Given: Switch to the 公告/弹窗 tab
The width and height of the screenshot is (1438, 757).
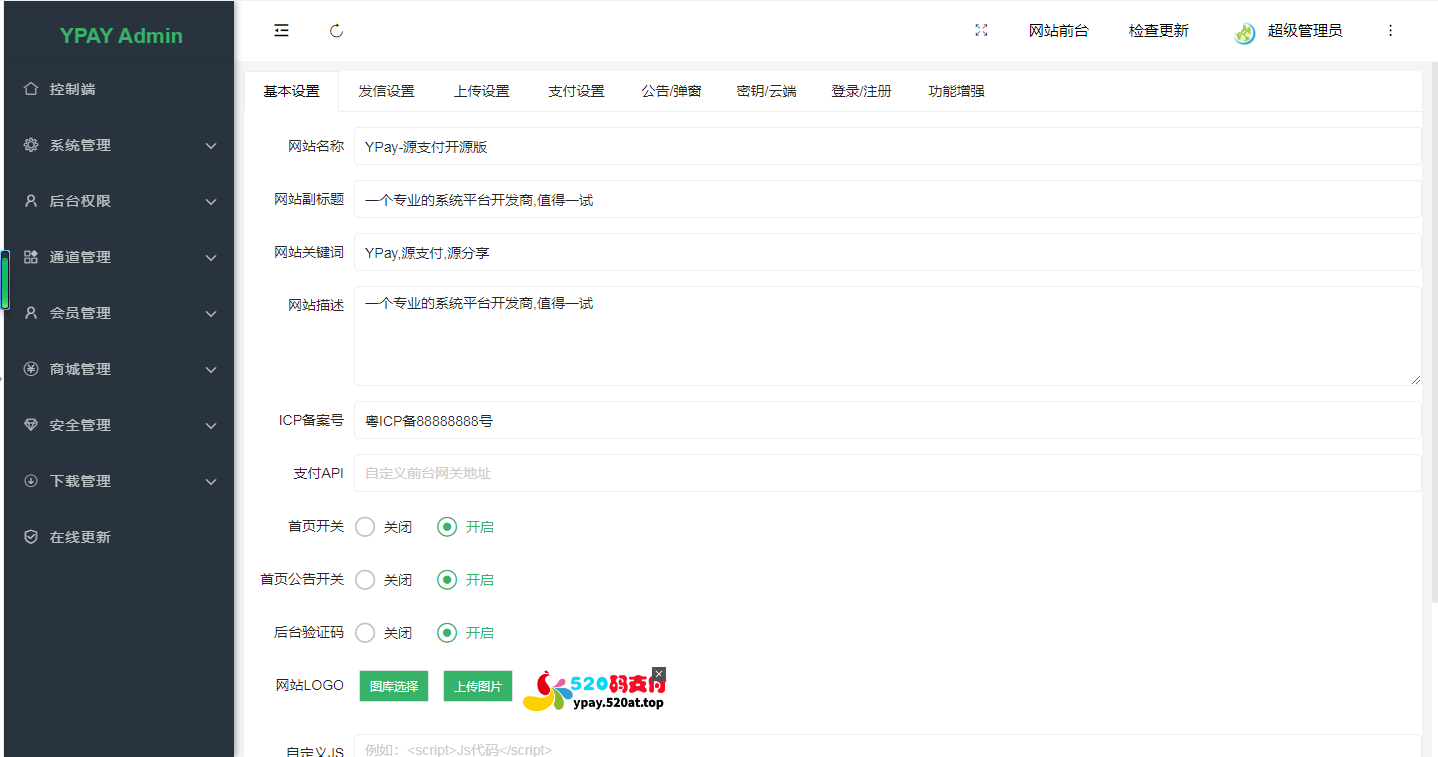Looking at the screenshot, I should (671, 91).
